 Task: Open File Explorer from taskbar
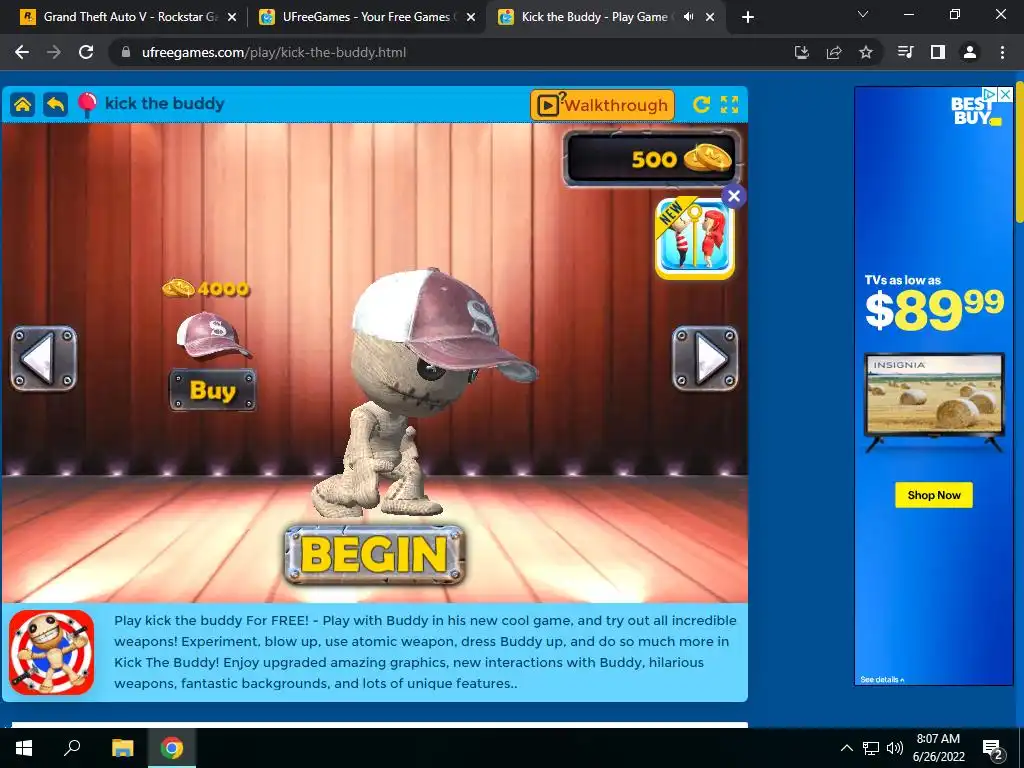tap(122, 748)
